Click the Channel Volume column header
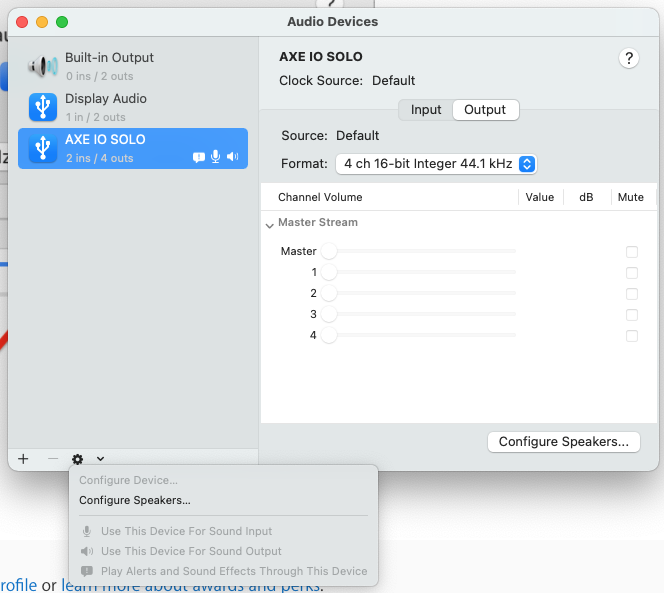 click(320, 197)
